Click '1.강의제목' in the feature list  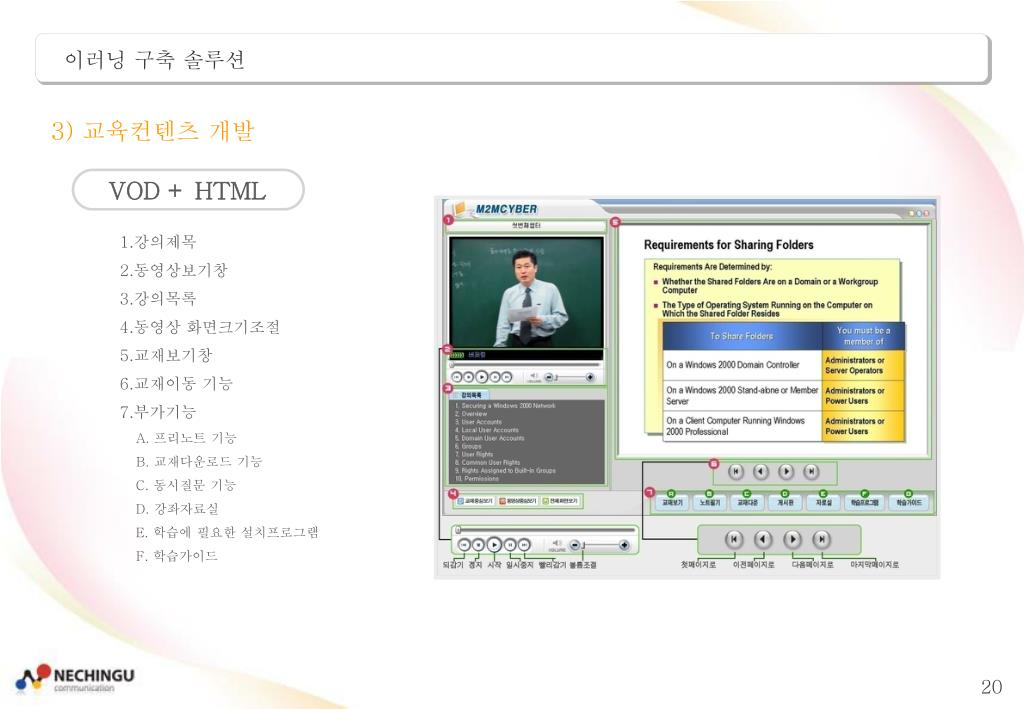tap(158, 242)
